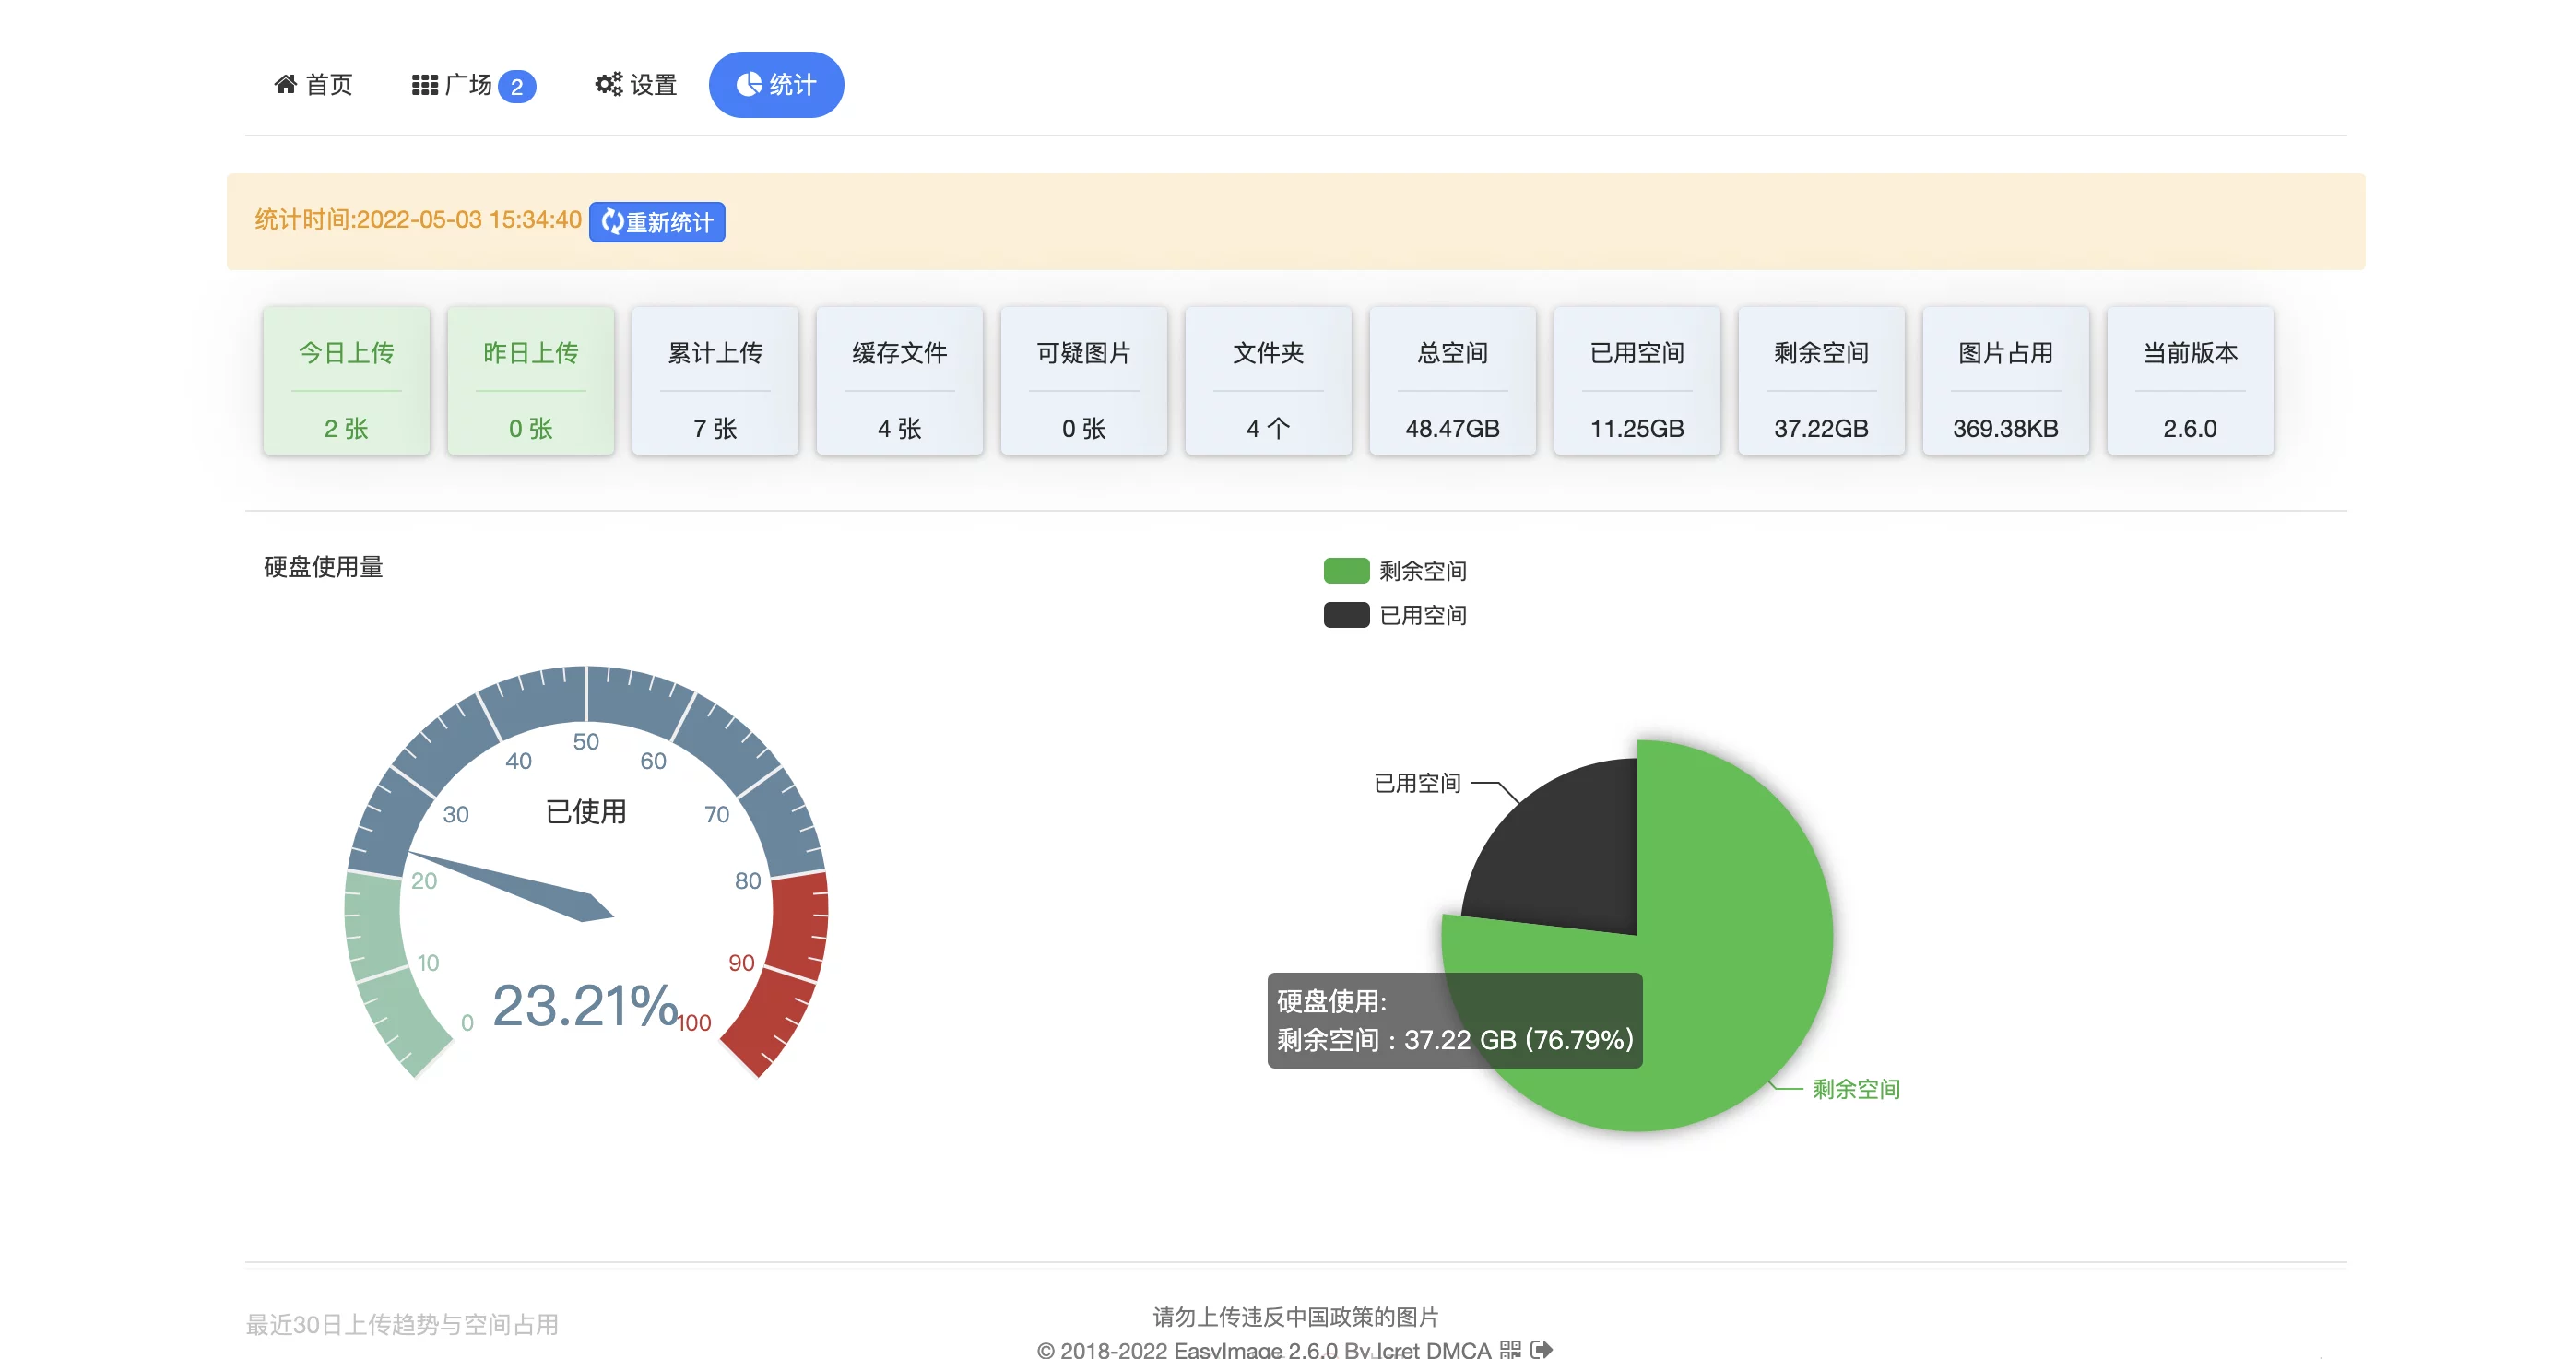Click the logout arrow icon in the footer
The image size is (2576, 1359).
point(1541,1351)
